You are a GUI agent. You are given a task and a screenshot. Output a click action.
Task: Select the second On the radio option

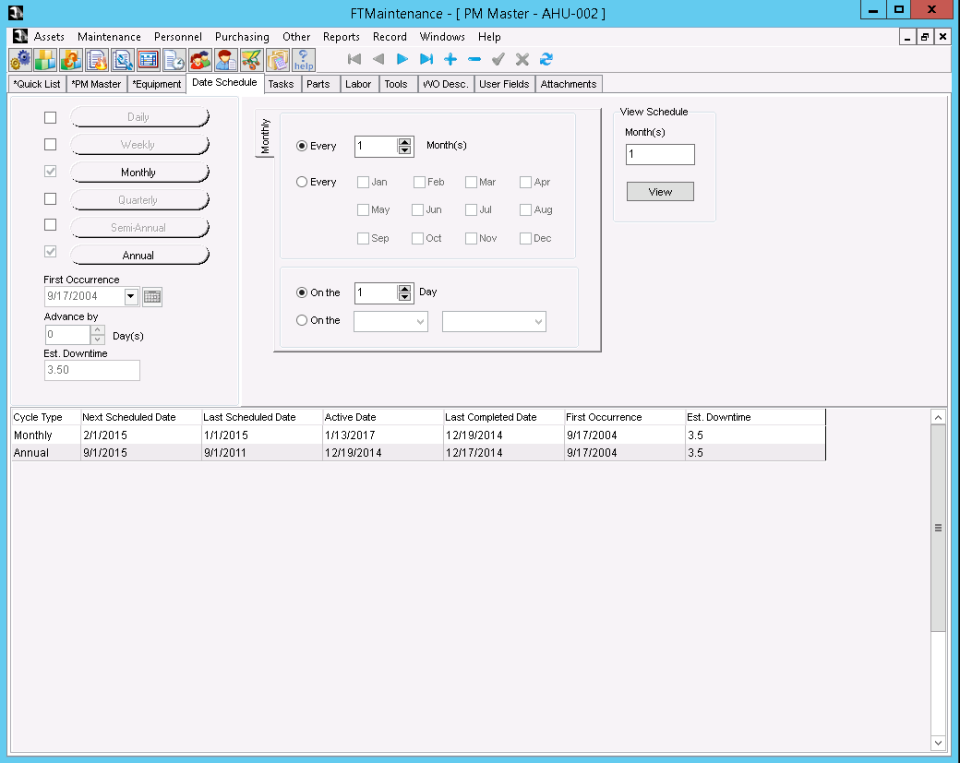click(301, 320)
